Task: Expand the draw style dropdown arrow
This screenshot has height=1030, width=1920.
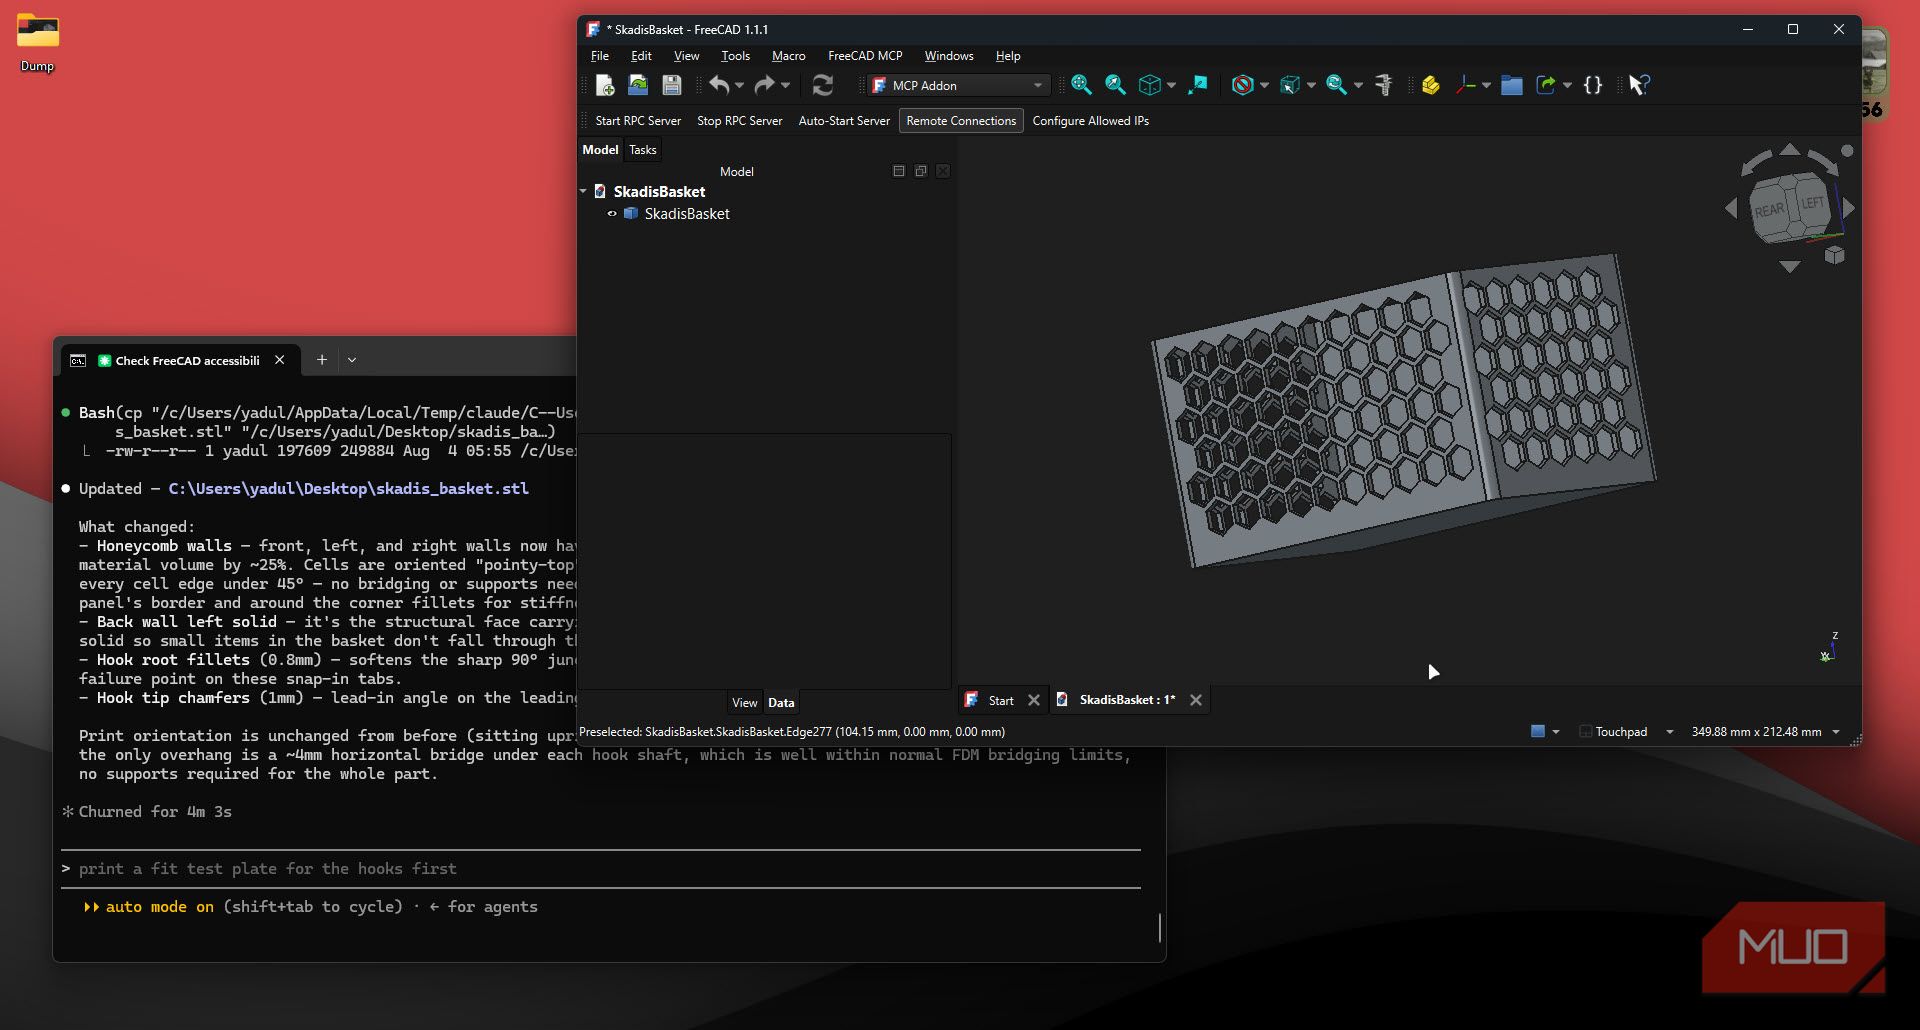Action: coord(1264,86)
